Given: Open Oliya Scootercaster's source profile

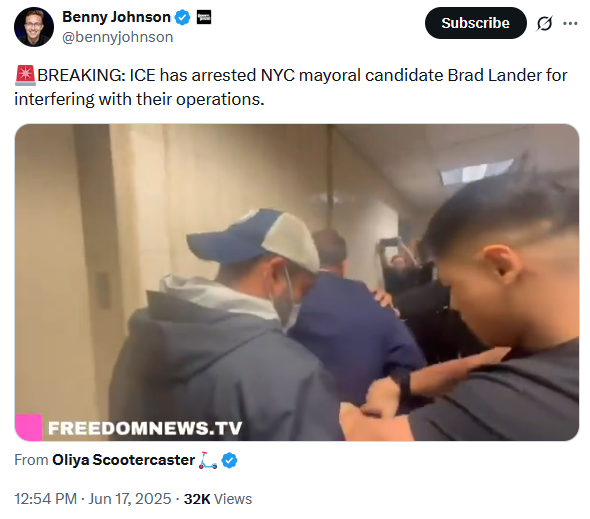Looking at the screenshot, I should tap(123, 460).
